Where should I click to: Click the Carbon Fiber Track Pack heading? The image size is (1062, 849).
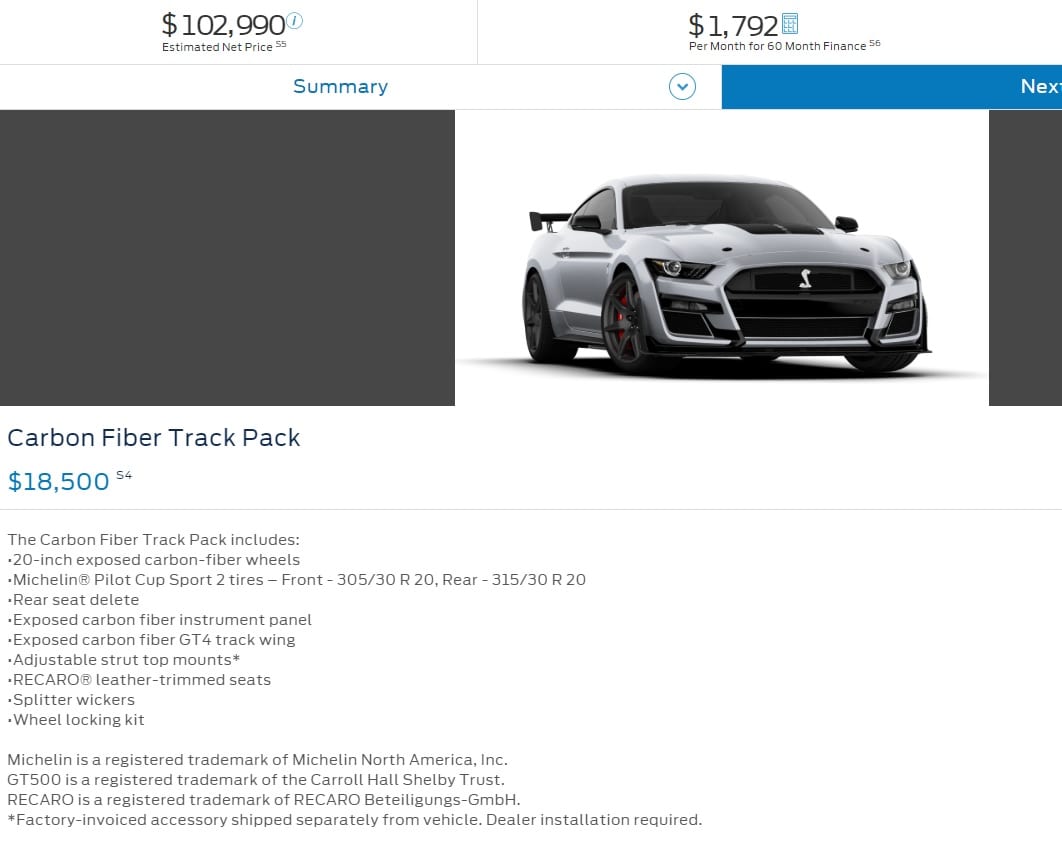pyautogui.click(x=154, y=437)
